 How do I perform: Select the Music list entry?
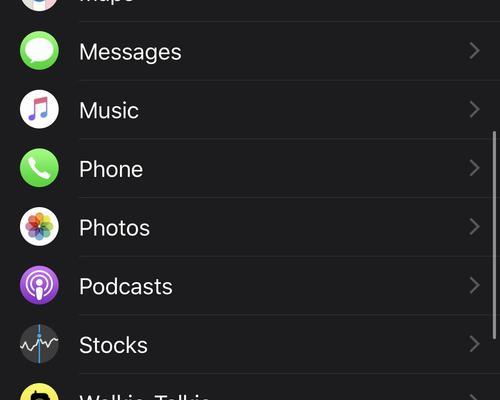tap(250, 110)
